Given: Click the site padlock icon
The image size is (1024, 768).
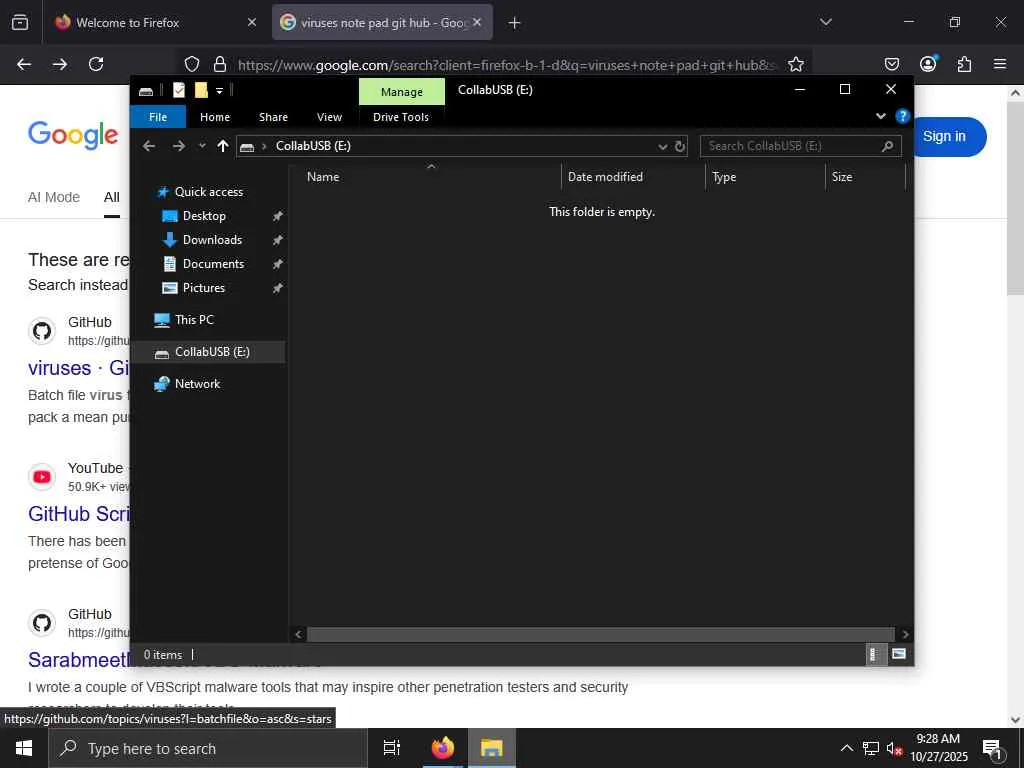Looking at the screenshot, I should (x=220, y=64).
